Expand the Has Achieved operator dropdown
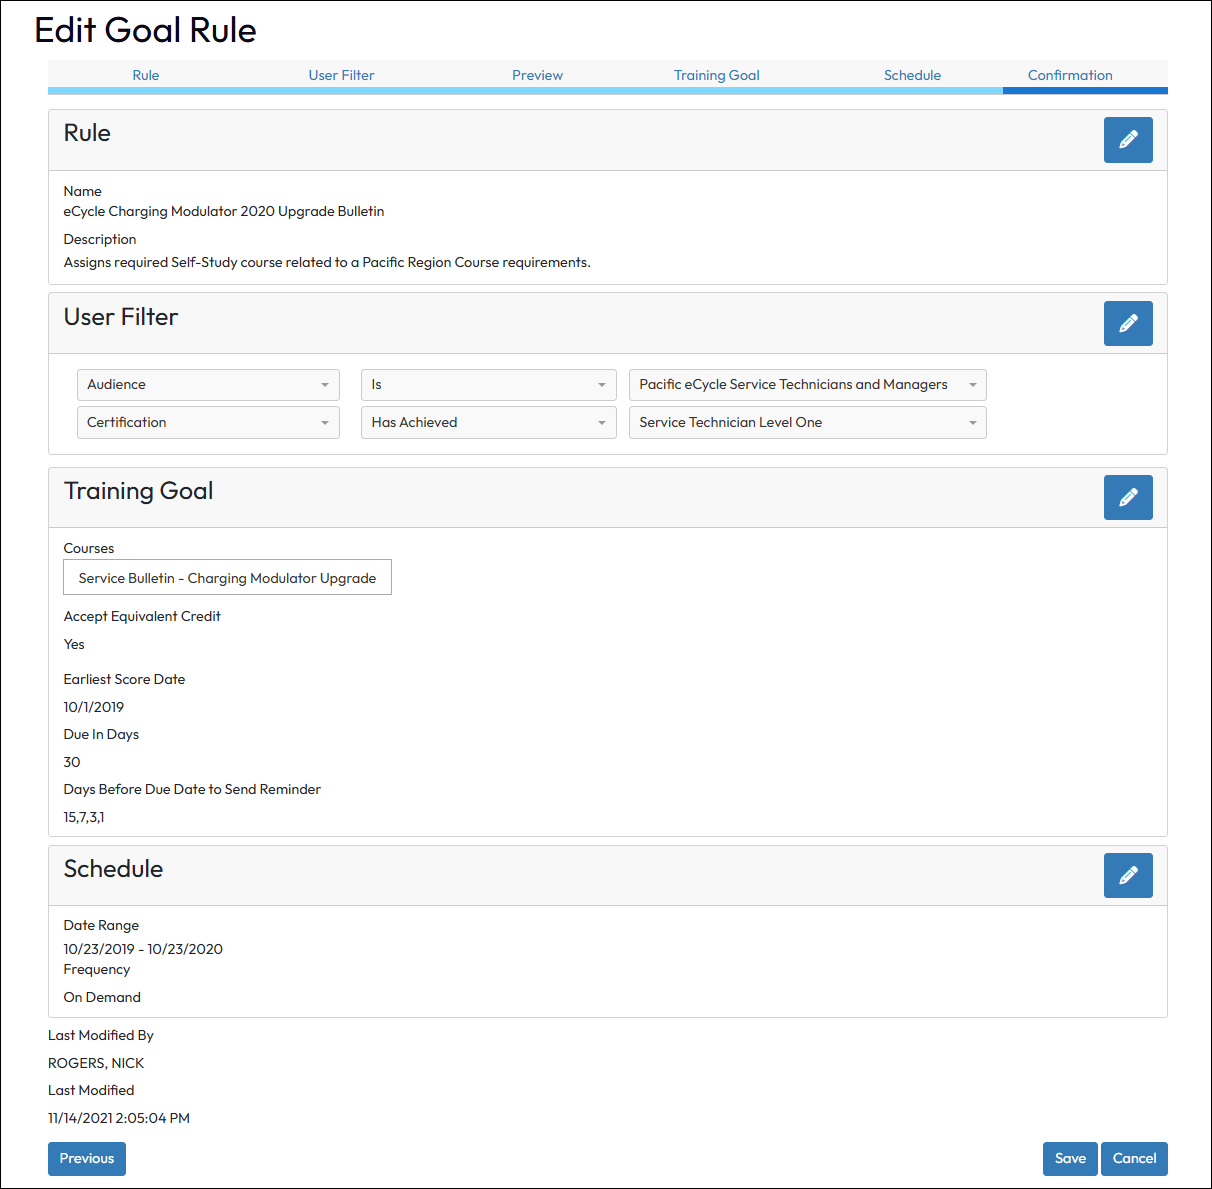Viewport: 1212px width, 1189px height. point(488,423)
